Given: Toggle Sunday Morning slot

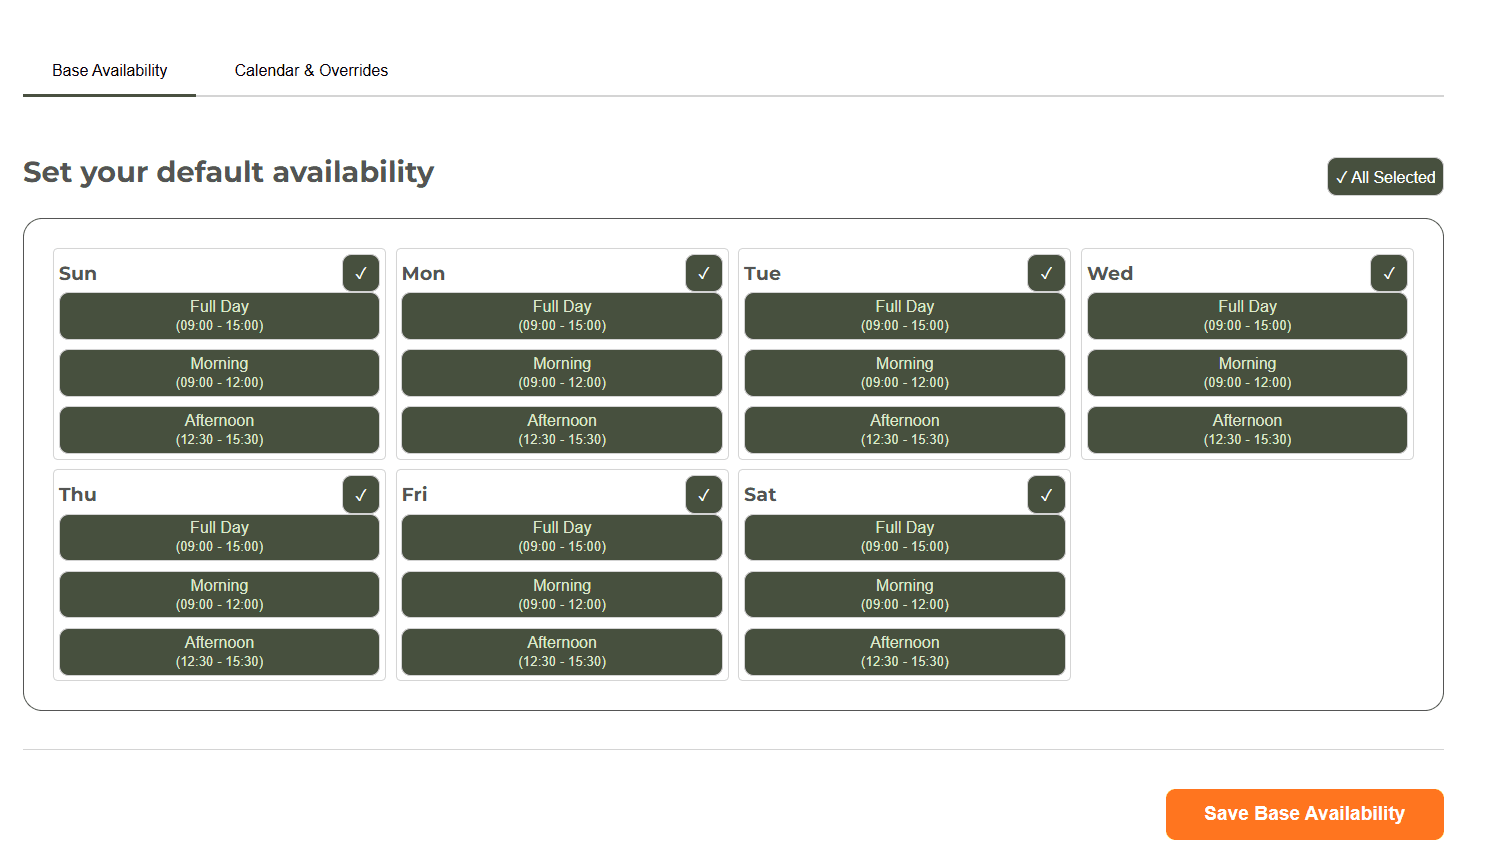Looking at the screenshot, I should [220, 373].
